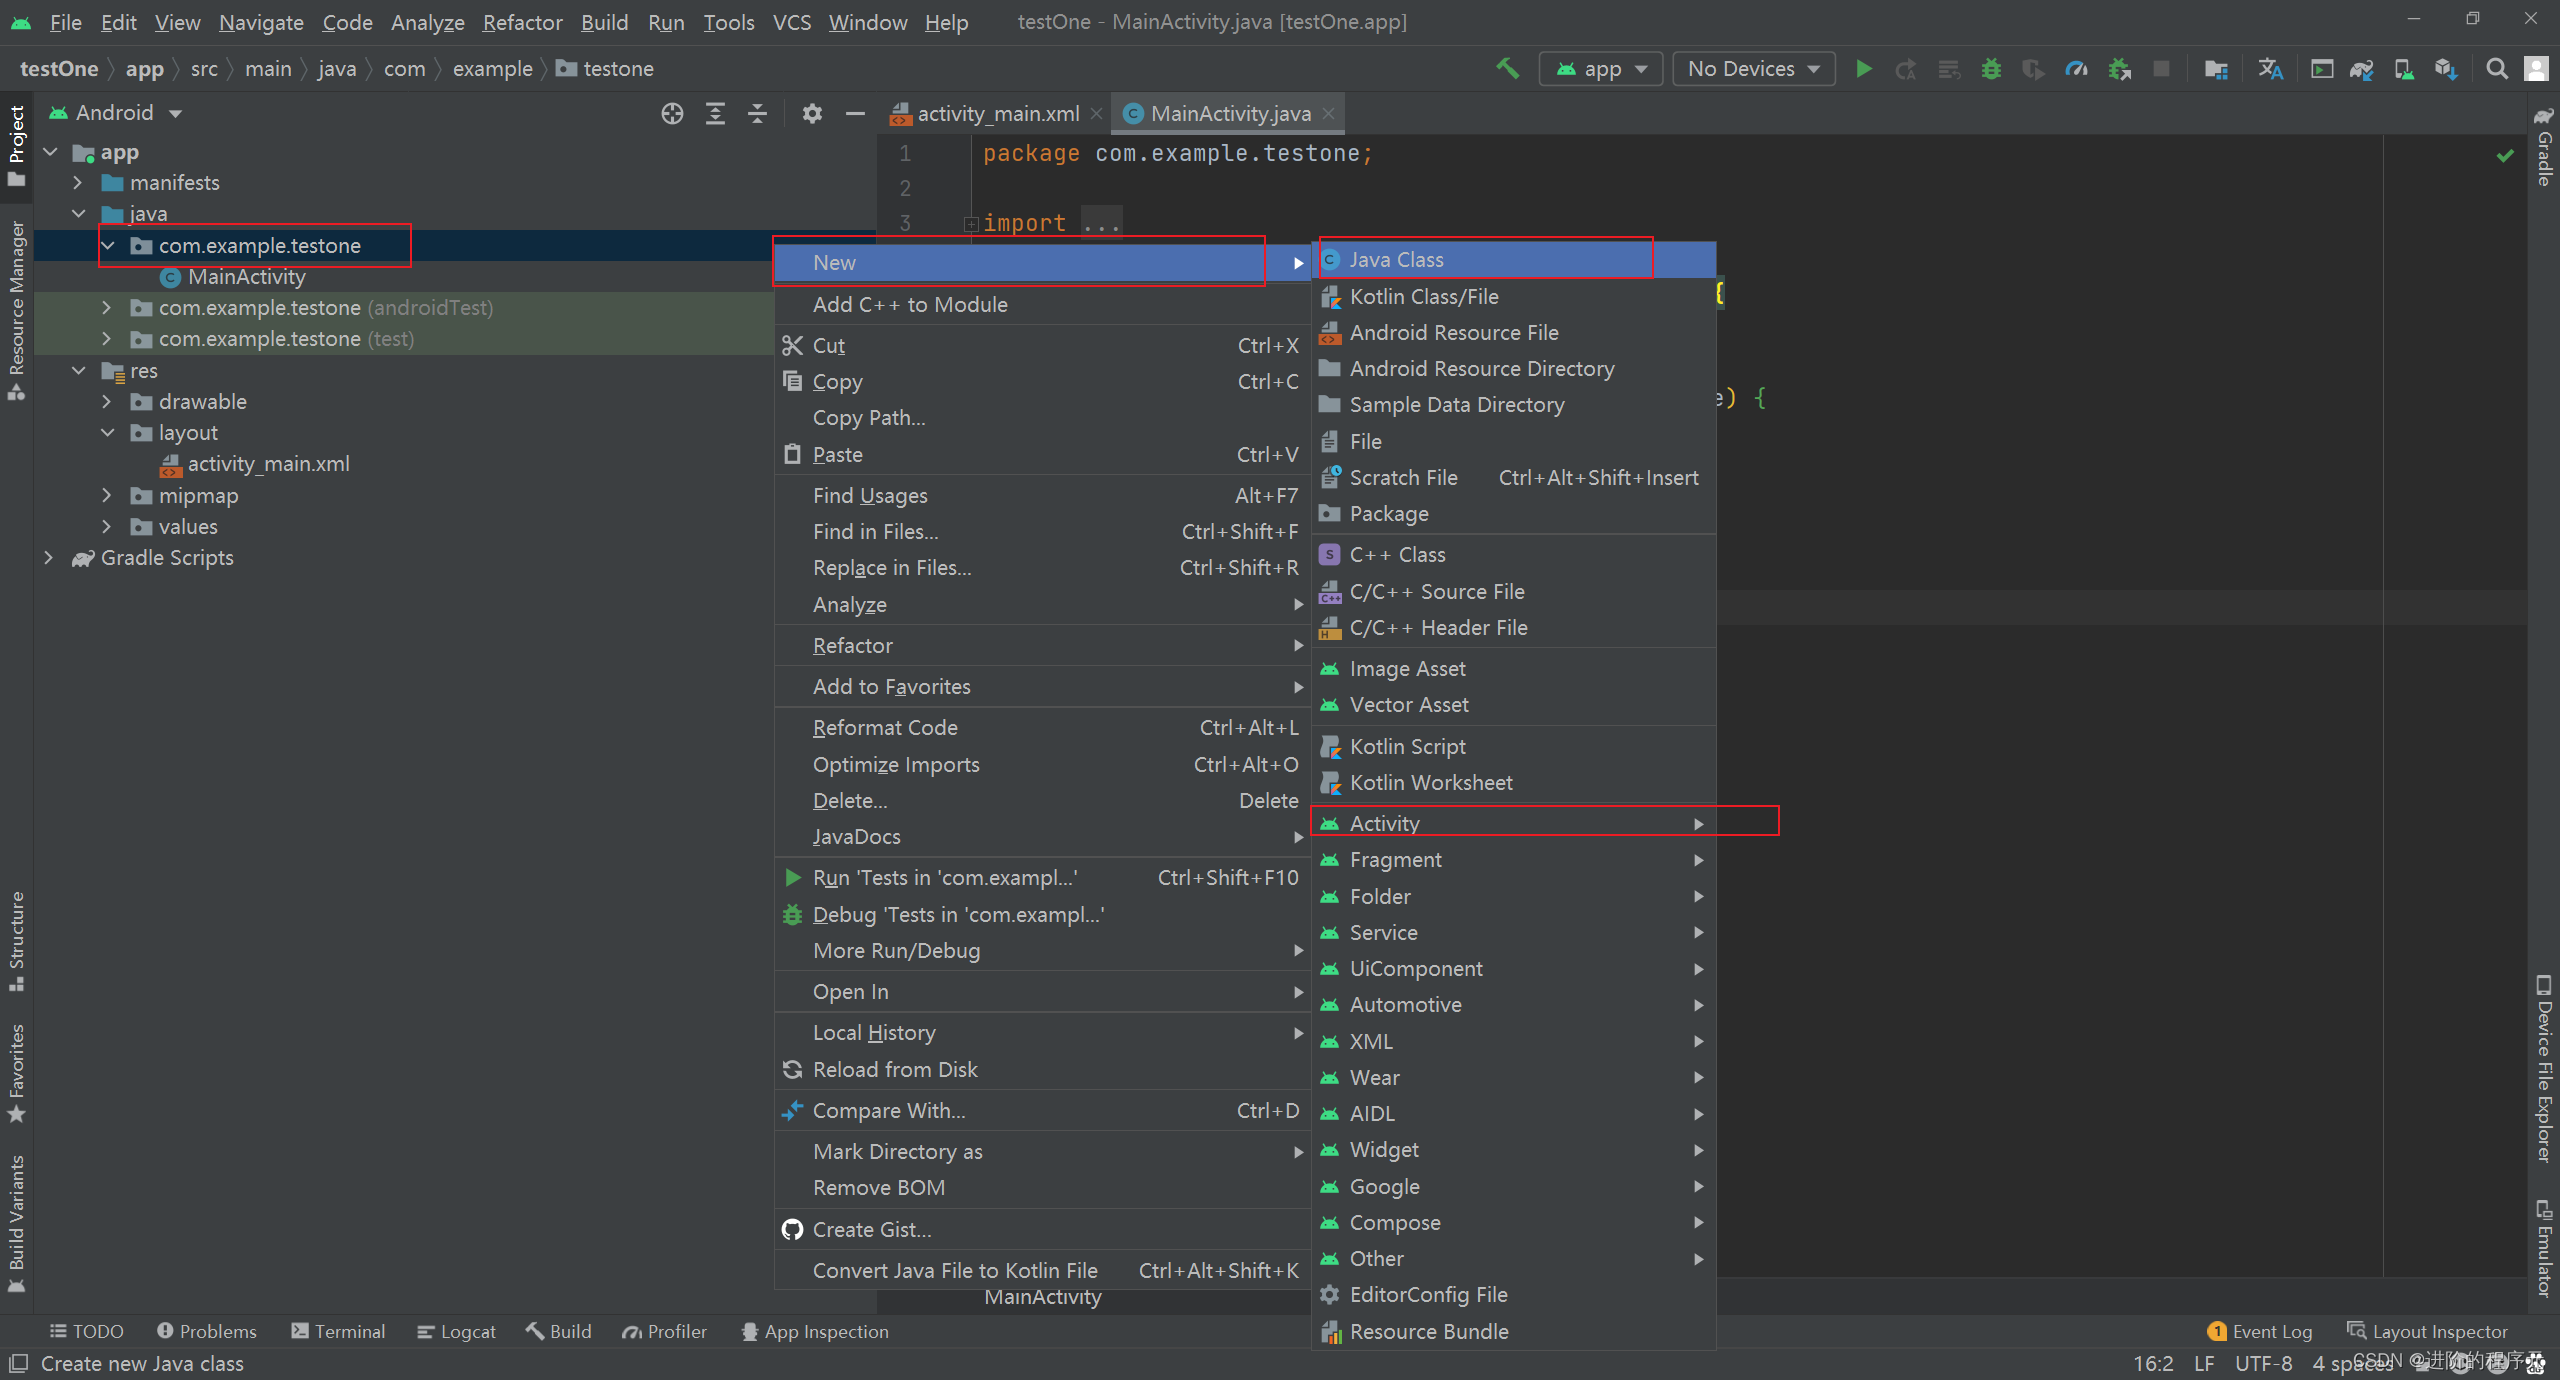This screenshot has width=2560, height=1380.
Task: Select MainActivity class in project tree
Action: (x=246, y=277)
